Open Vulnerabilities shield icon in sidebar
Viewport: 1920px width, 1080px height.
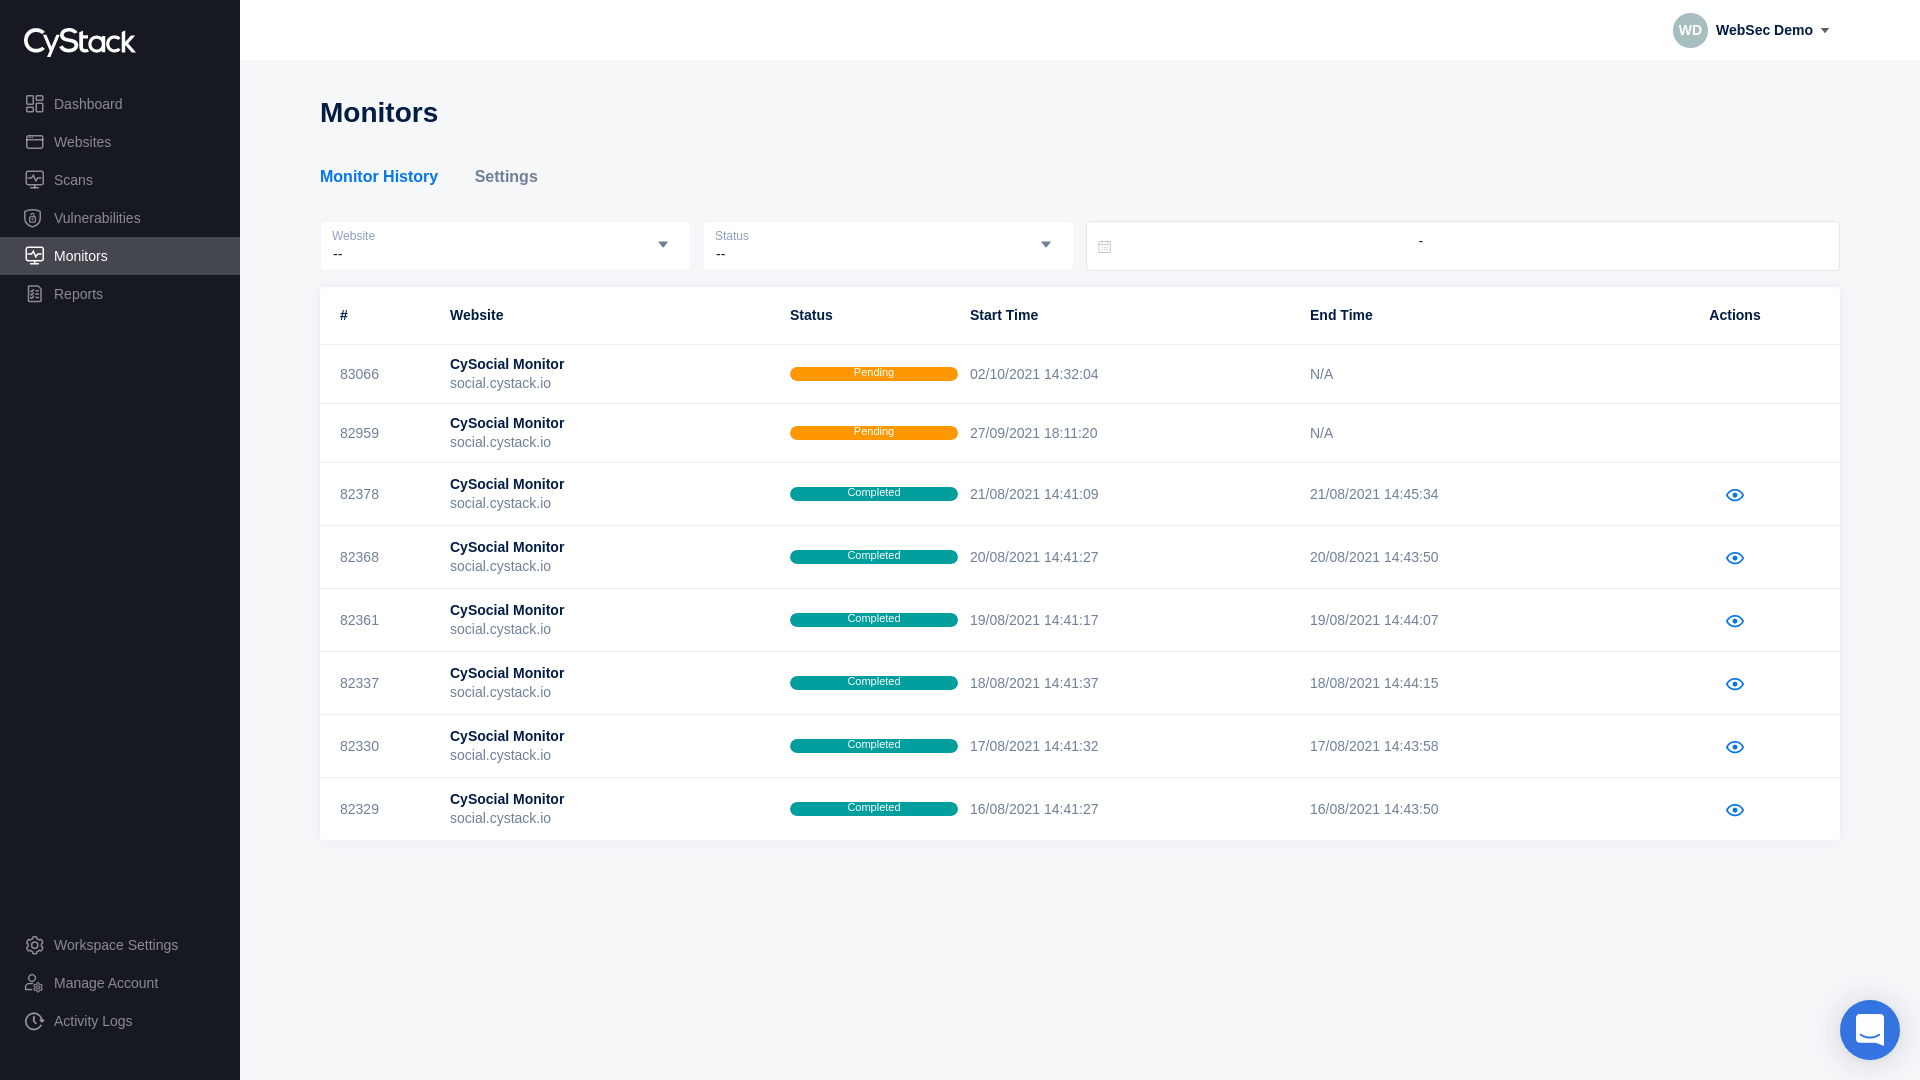coord(33,218)
